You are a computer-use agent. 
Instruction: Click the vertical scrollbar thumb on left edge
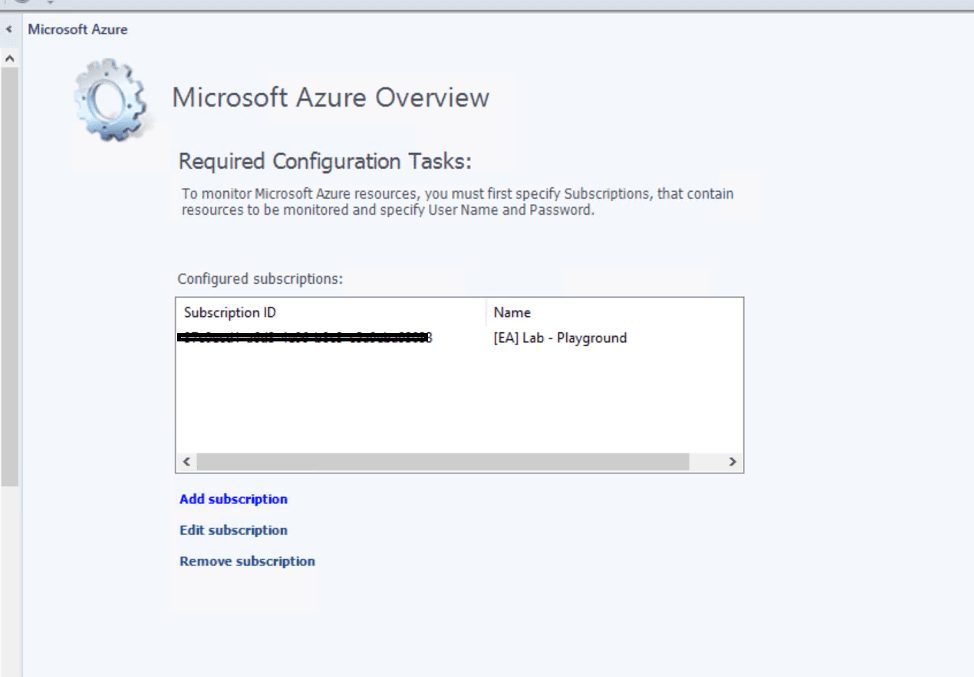(x=9, y=276)
